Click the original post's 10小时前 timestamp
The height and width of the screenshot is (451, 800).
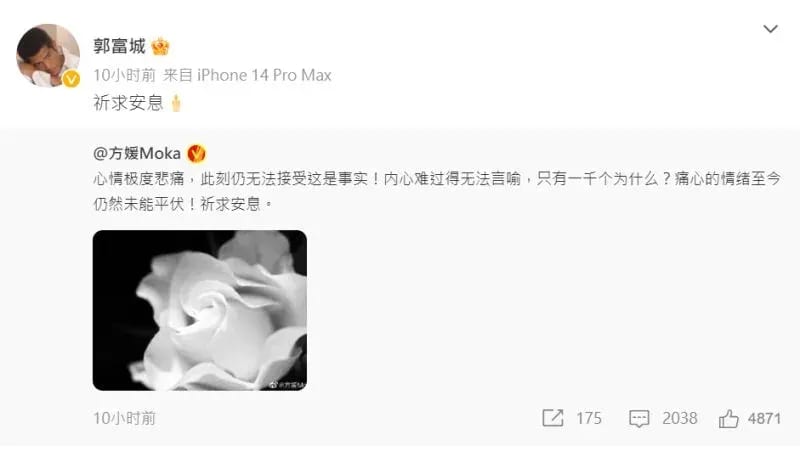pyautogui.click(x=124, y=418)
